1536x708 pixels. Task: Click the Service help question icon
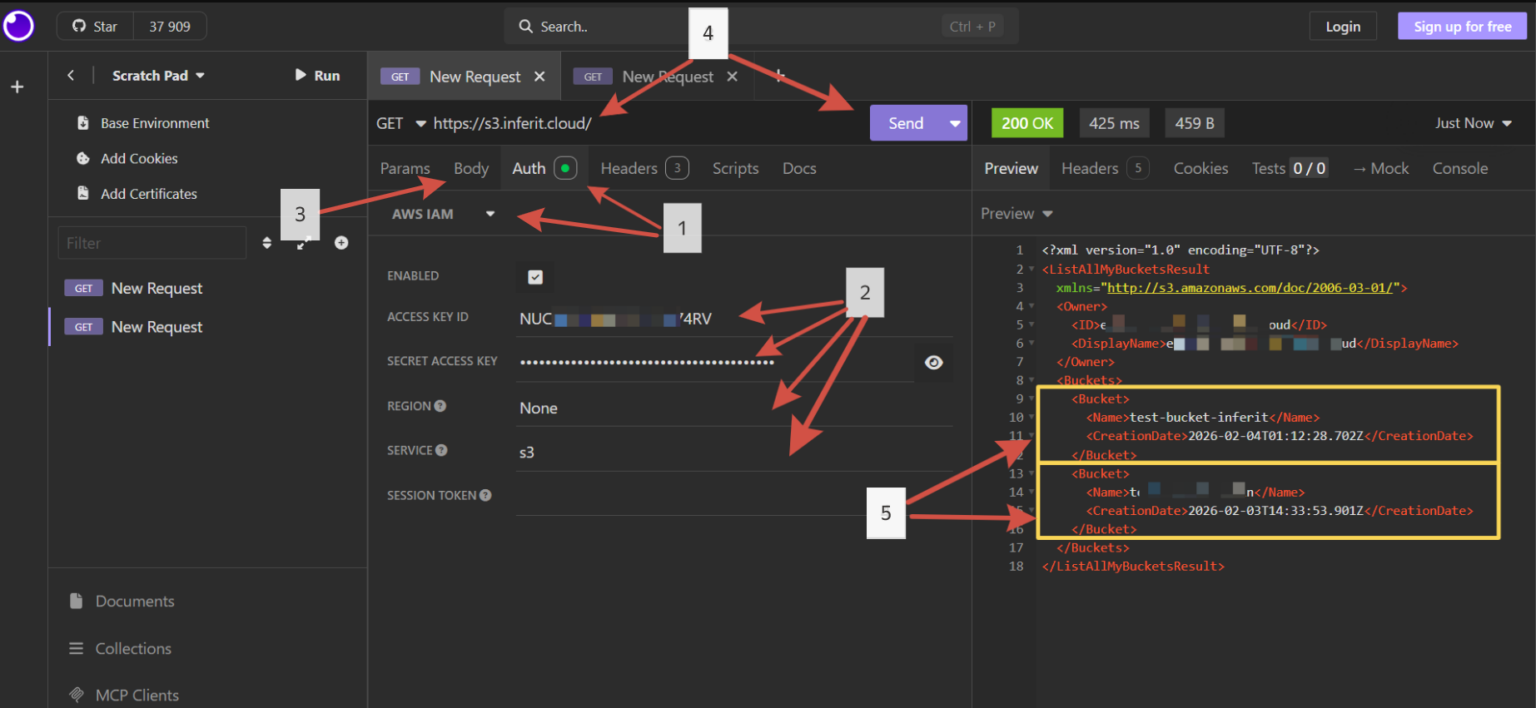pyautogui.click(x=441, y=450)
